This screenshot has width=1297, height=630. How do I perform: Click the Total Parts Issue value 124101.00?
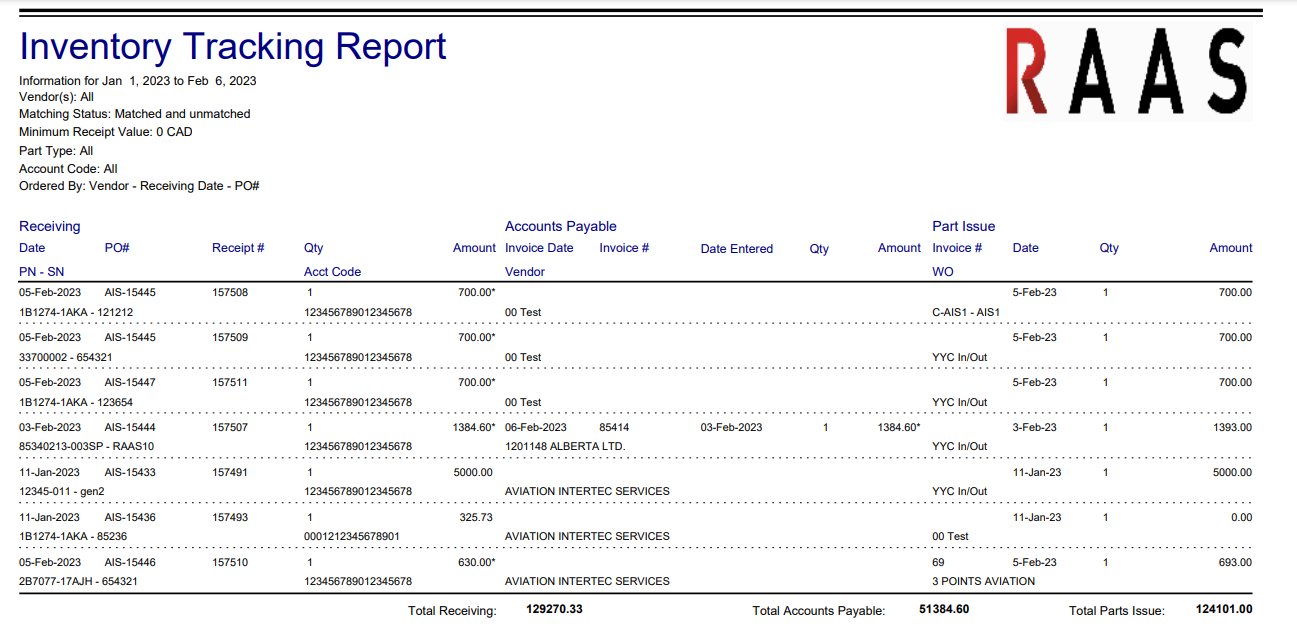coord(1223,608)
